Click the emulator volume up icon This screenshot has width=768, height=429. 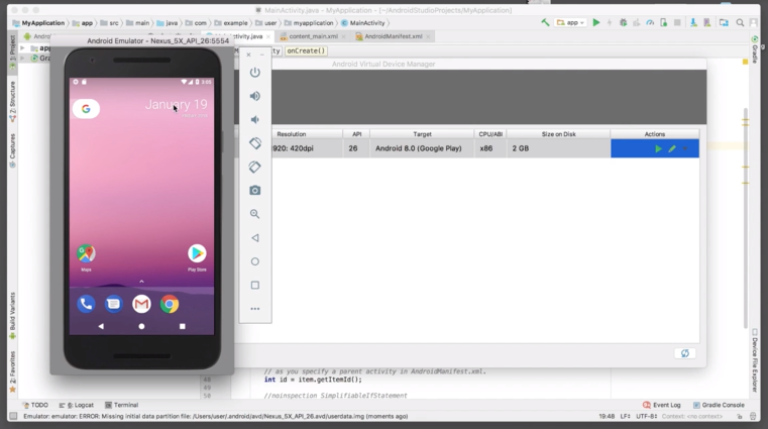255,96
